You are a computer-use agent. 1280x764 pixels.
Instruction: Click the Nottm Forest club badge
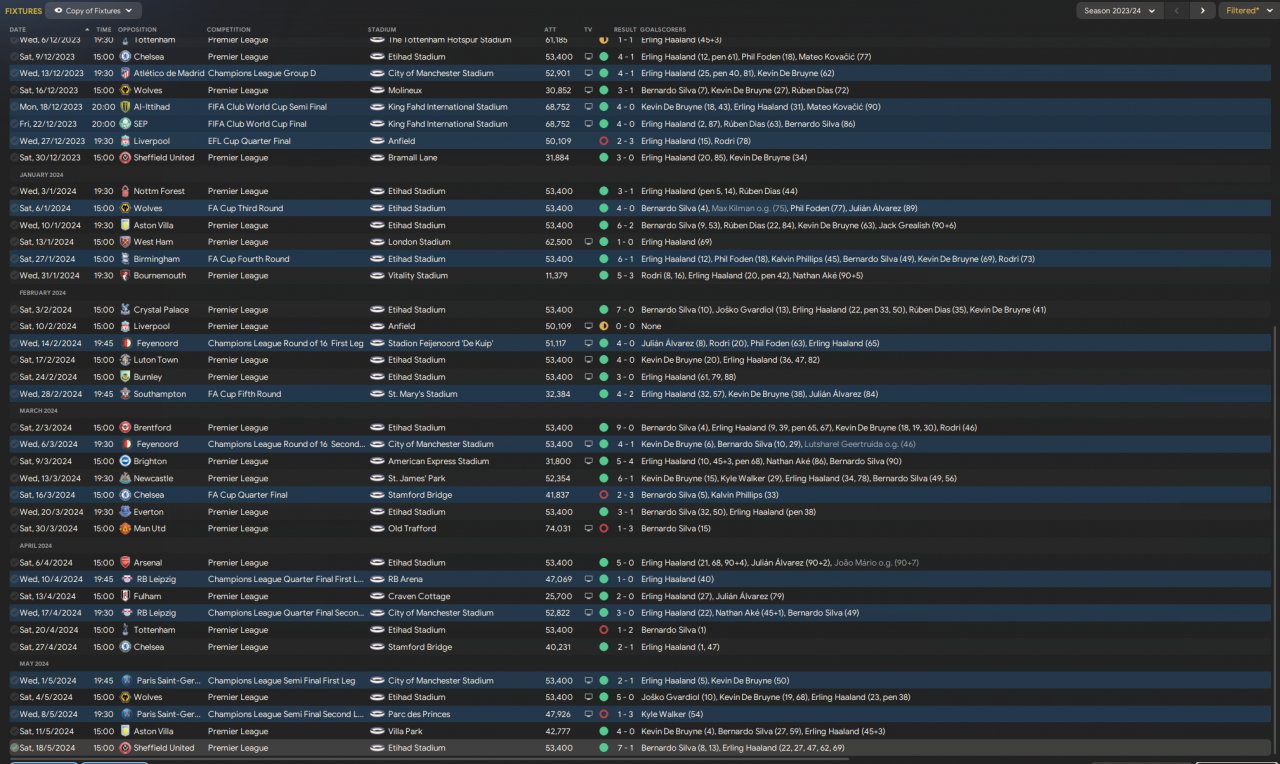pyautogui.click(x=125, y=191)
